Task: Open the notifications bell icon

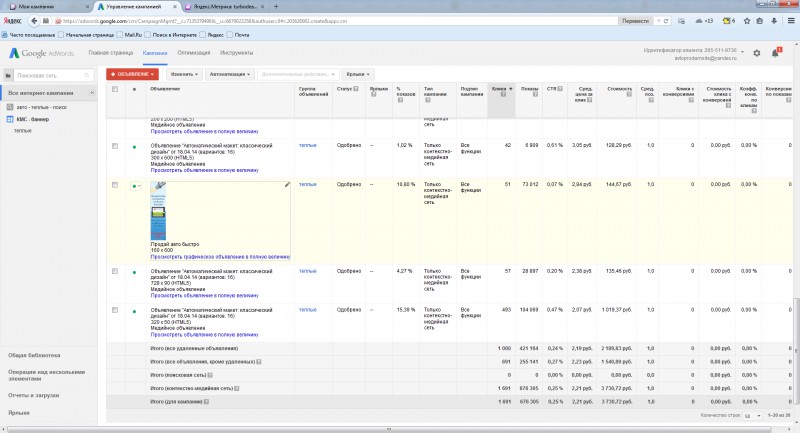Action: [775, 52]
